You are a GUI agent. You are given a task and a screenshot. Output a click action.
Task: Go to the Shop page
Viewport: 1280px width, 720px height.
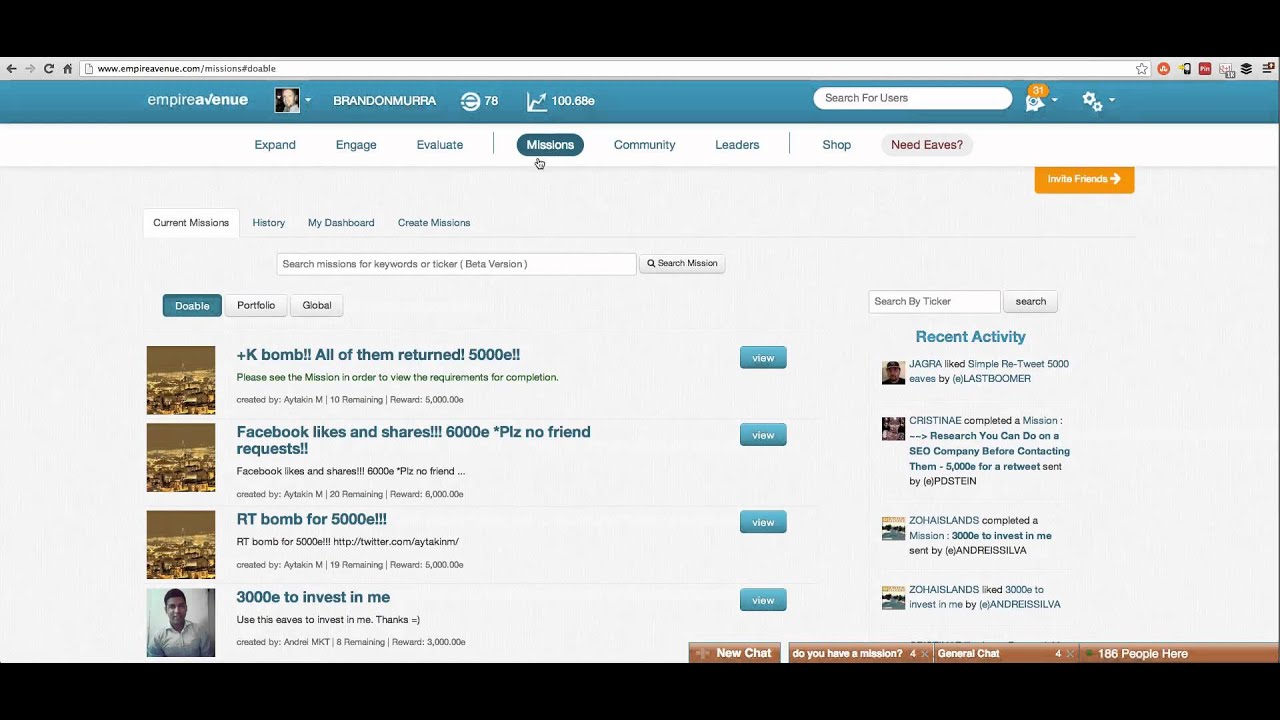[x=837, y=145]
